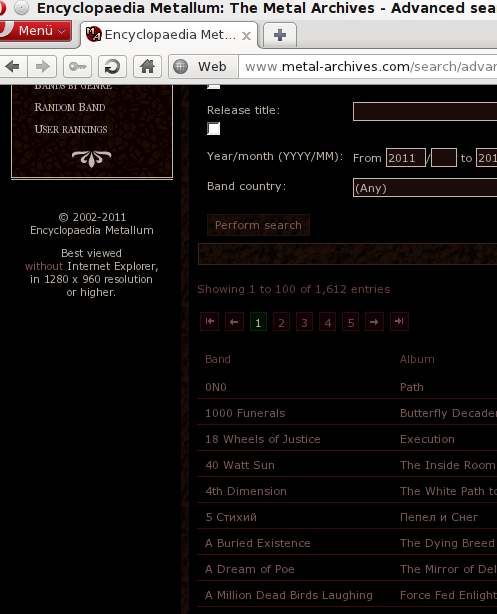Click the Release title input field
Viewport: 497px width, 614px height.
pos(425,112)
